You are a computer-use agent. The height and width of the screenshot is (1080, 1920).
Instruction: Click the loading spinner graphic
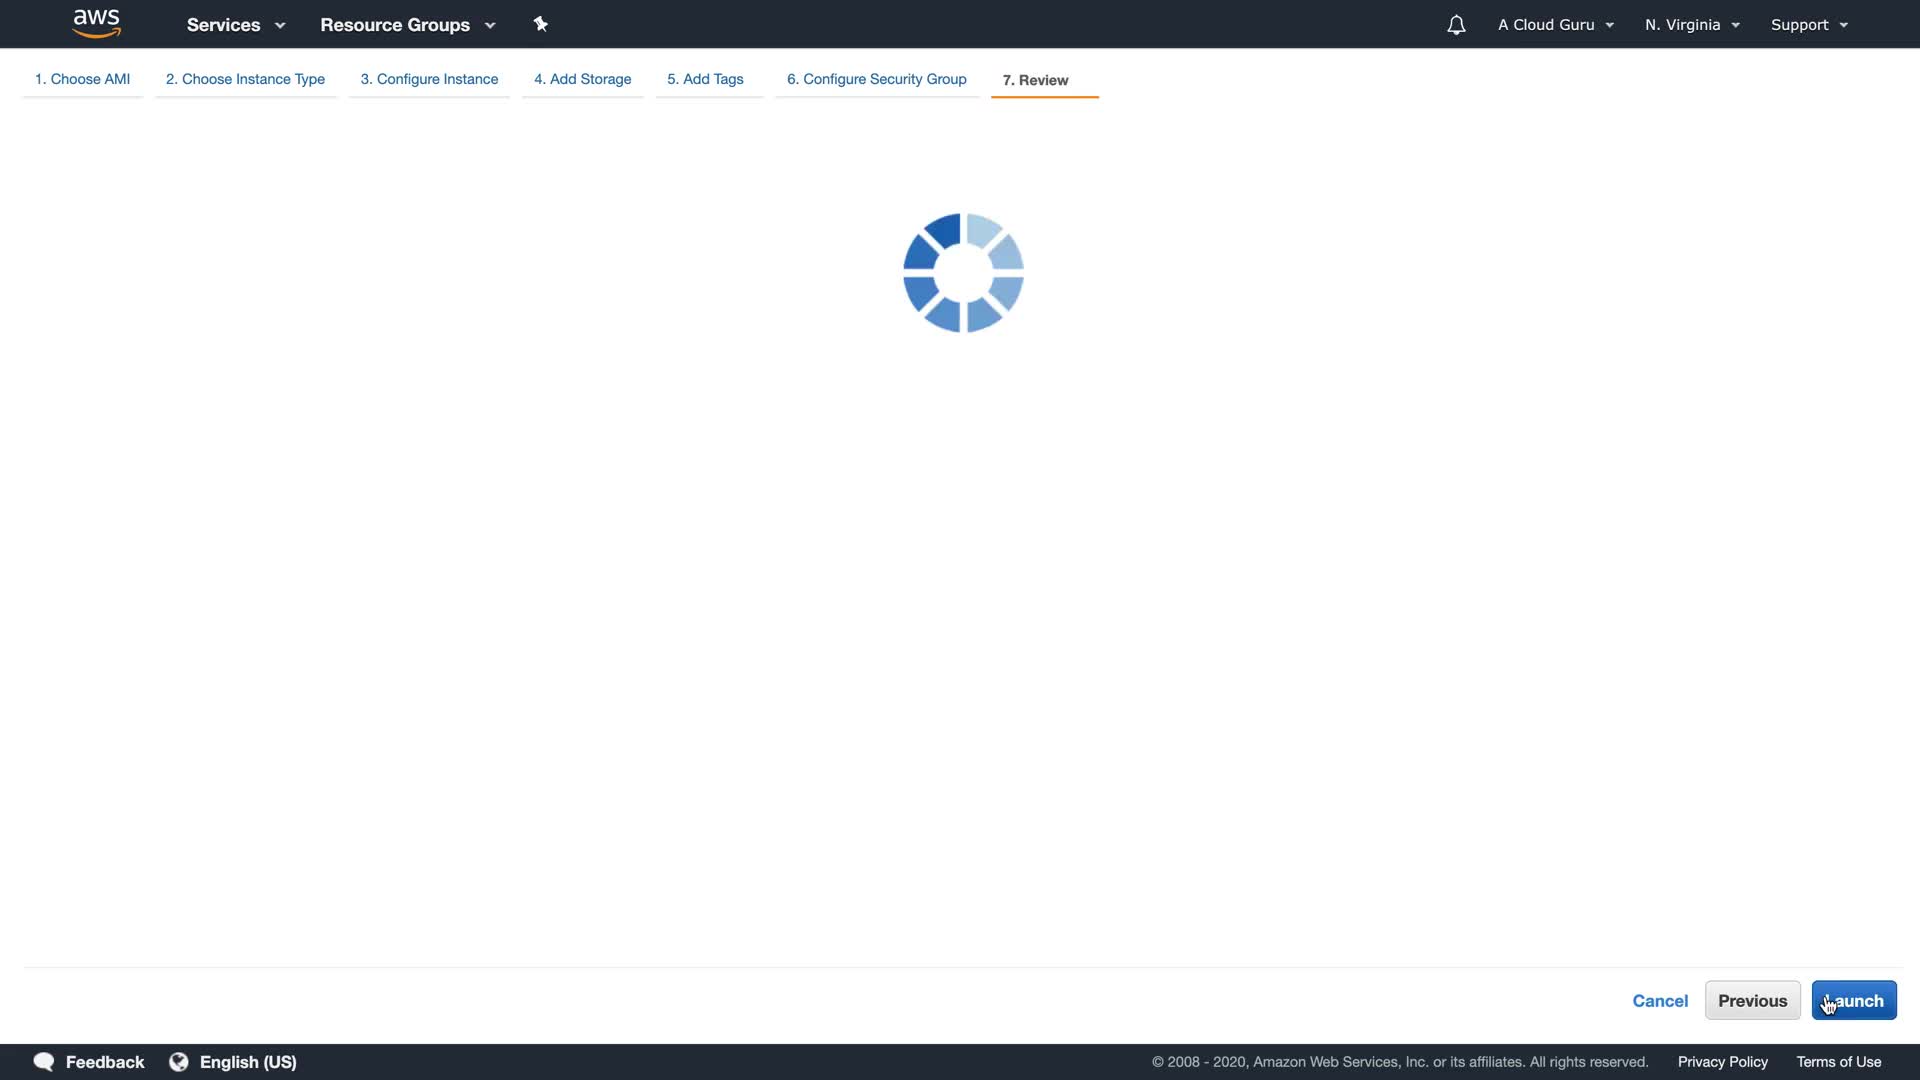coord(963,272)
